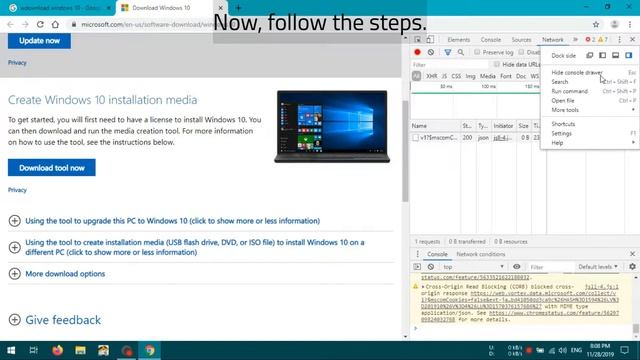Show more DevTools tabs with double chevron
640x360 pixels.
[575, 40]
